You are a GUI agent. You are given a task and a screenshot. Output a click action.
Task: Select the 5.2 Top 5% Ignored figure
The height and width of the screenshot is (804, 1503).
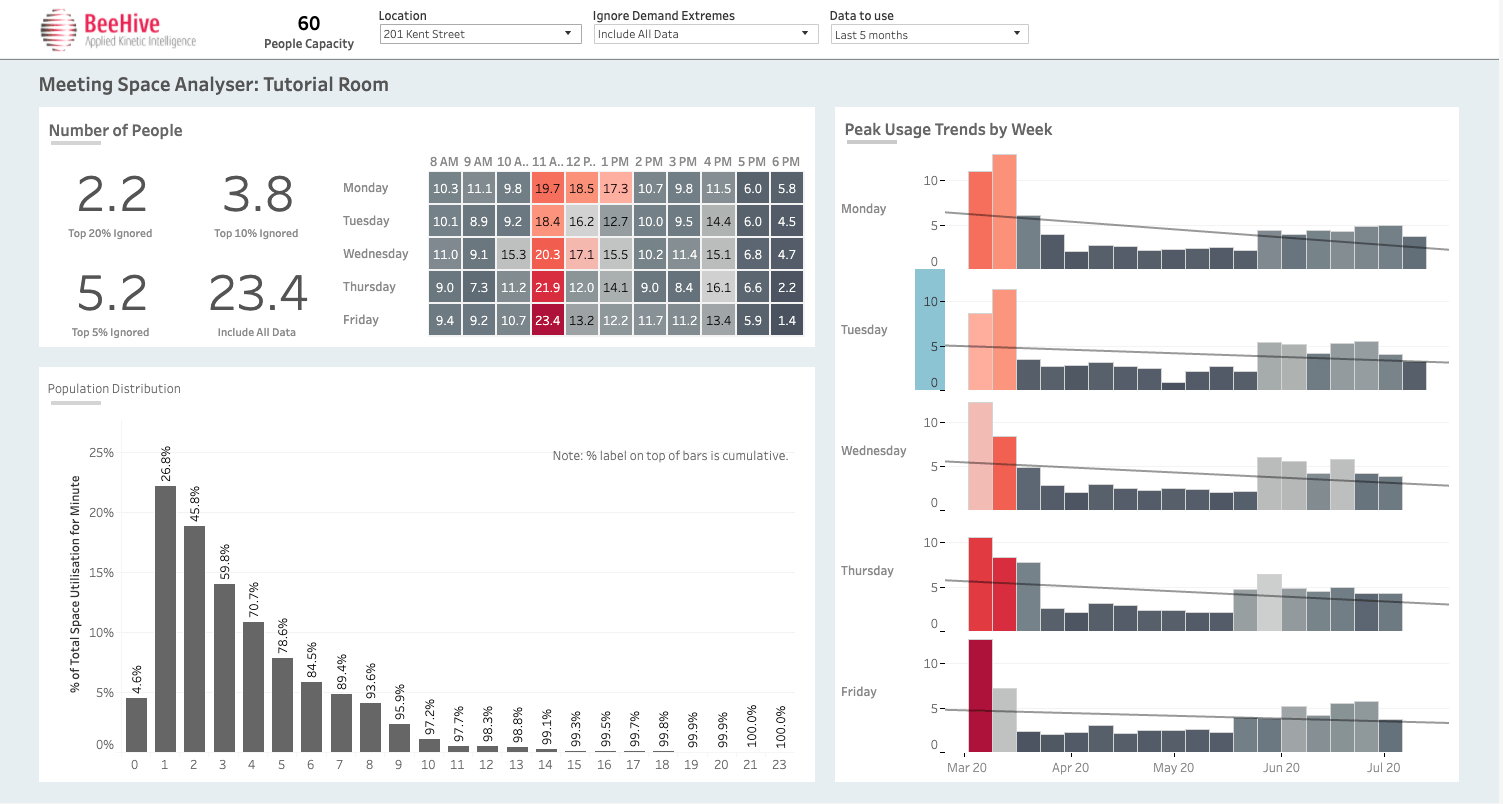(x=112, y=294)
